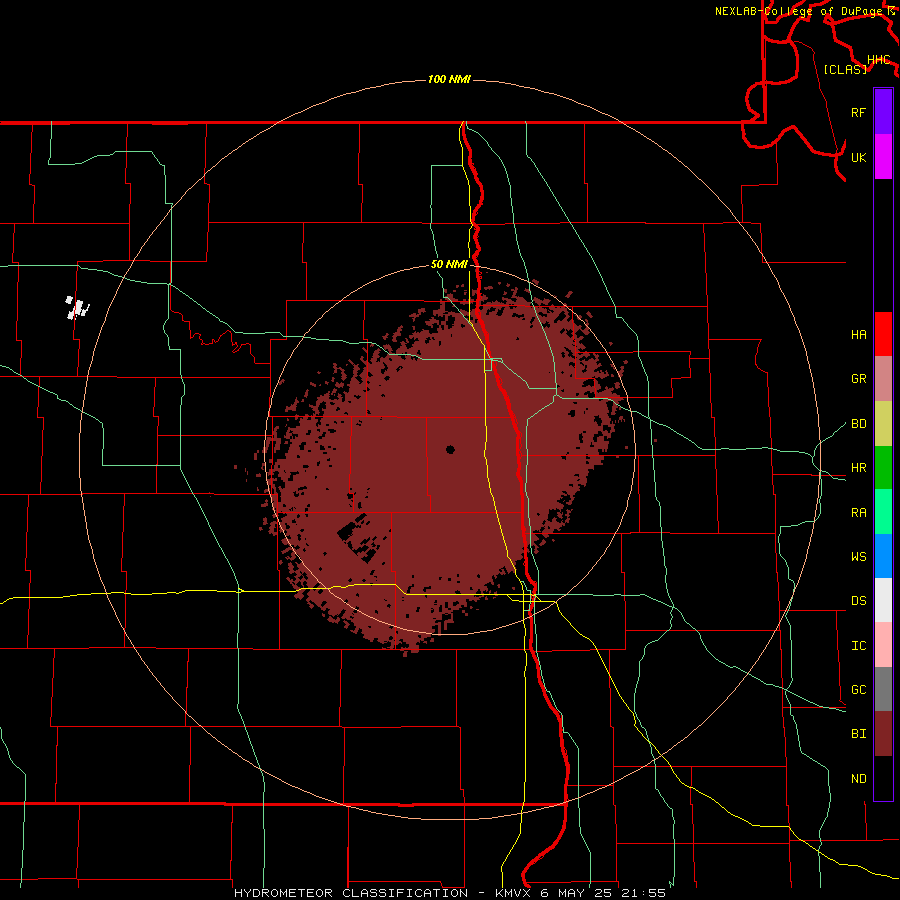Click the HA red legend swatch
Image resolution: width=900 pixels, height=900 pixels.
pos(883,334)
